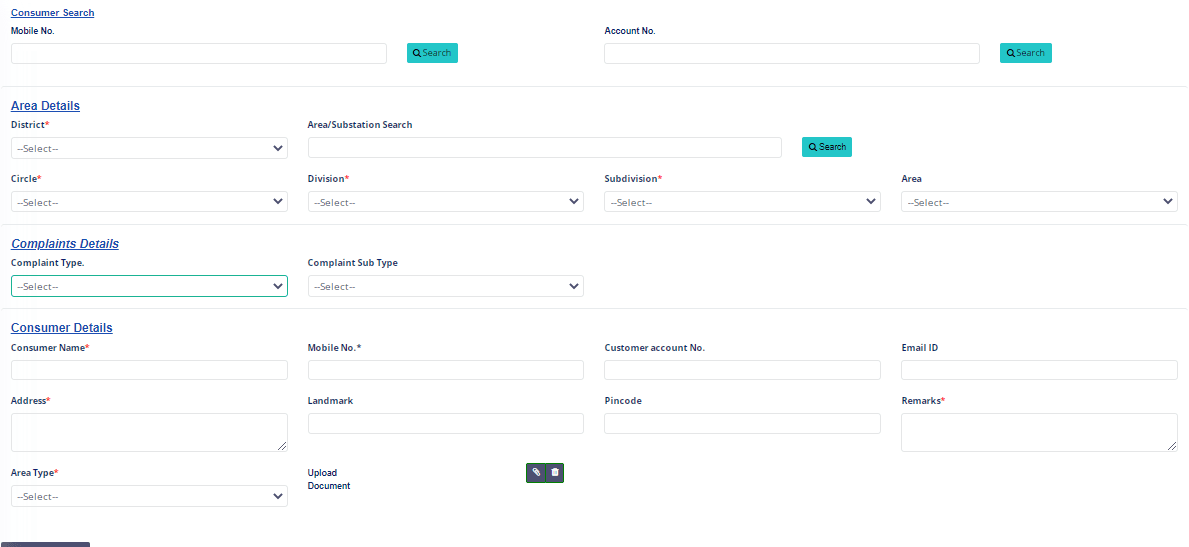Click into the Email ID field
Viewport: 1189px width, 547px height.
(1039, 370)
